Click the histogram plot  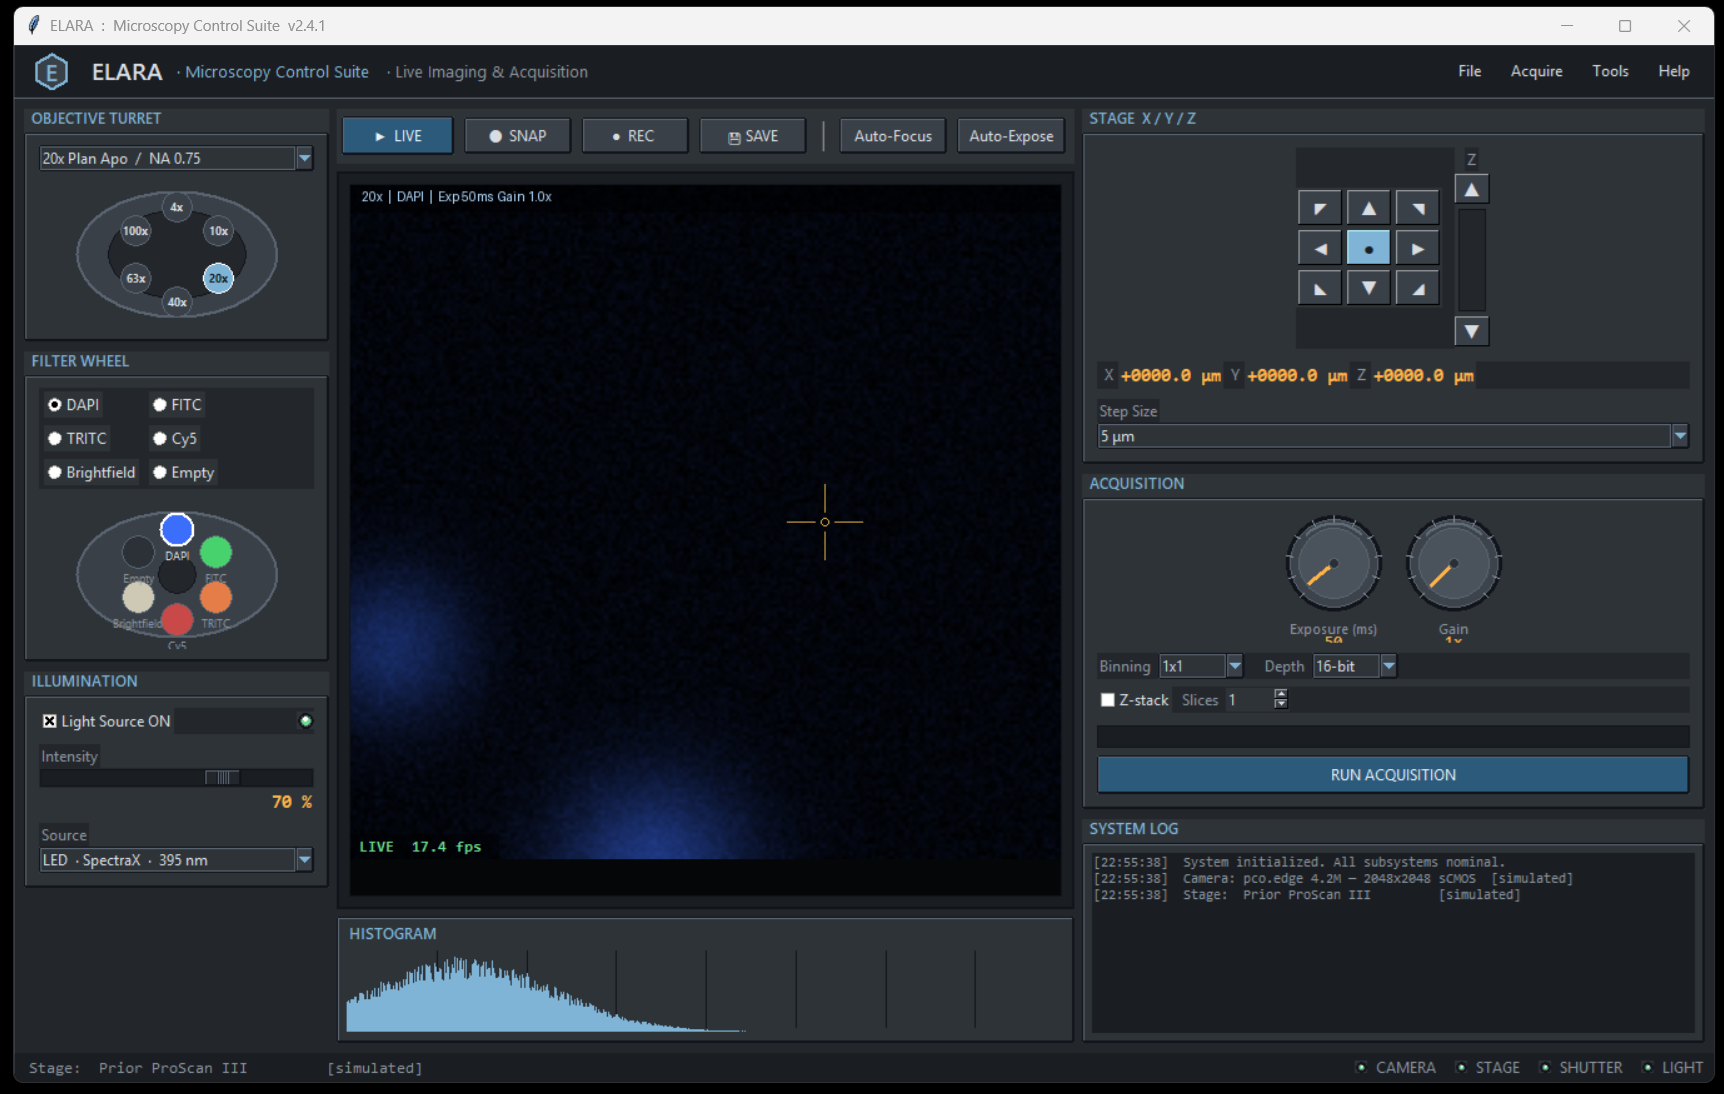[x=705, y=989]
